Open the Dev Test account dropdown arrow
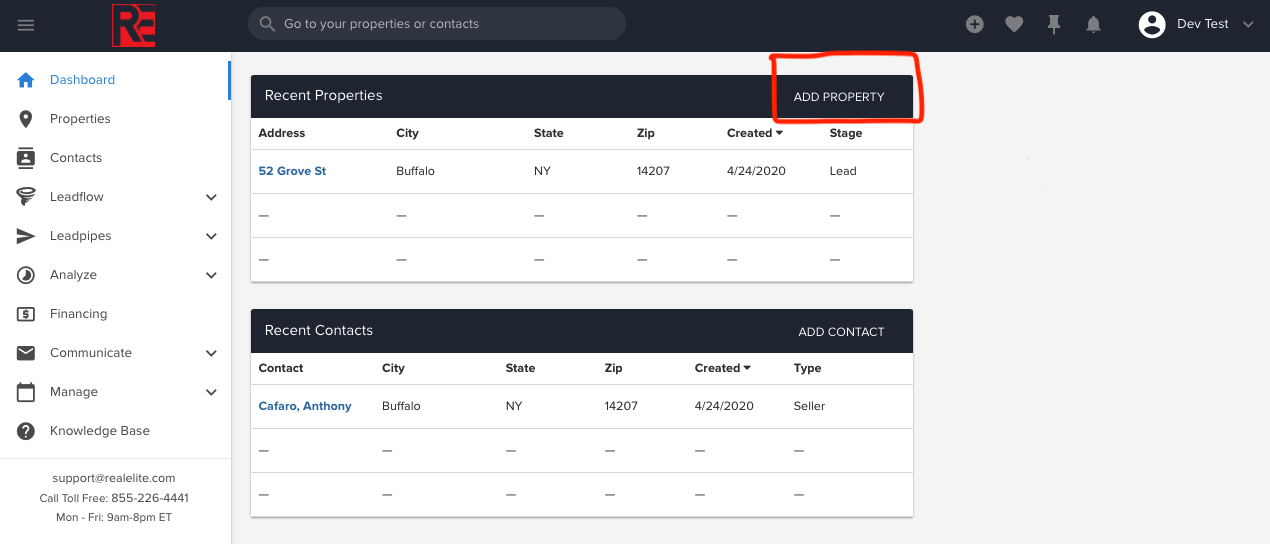Image resolution: width=1270 pixels, height=544 pixels. click(1247, 25)
